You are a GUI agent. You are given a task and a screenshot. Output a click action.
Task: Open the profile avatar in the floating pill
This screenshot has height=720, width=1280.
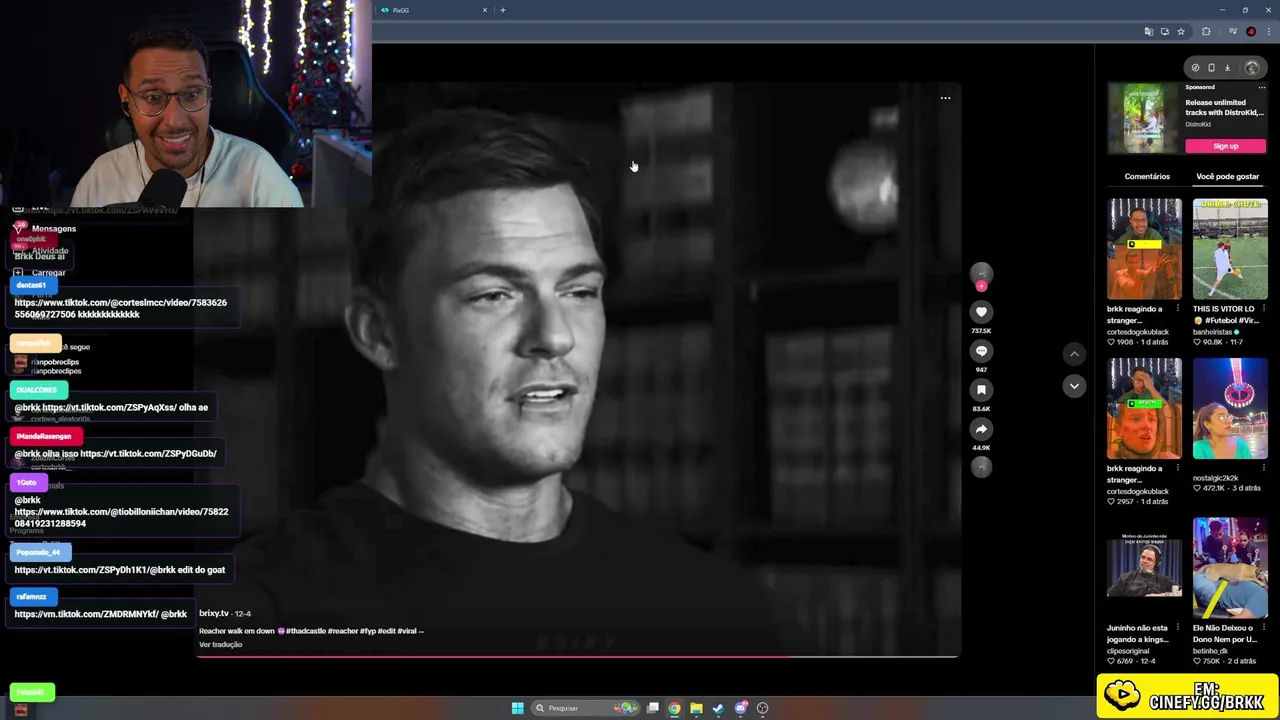(1252, 68)
